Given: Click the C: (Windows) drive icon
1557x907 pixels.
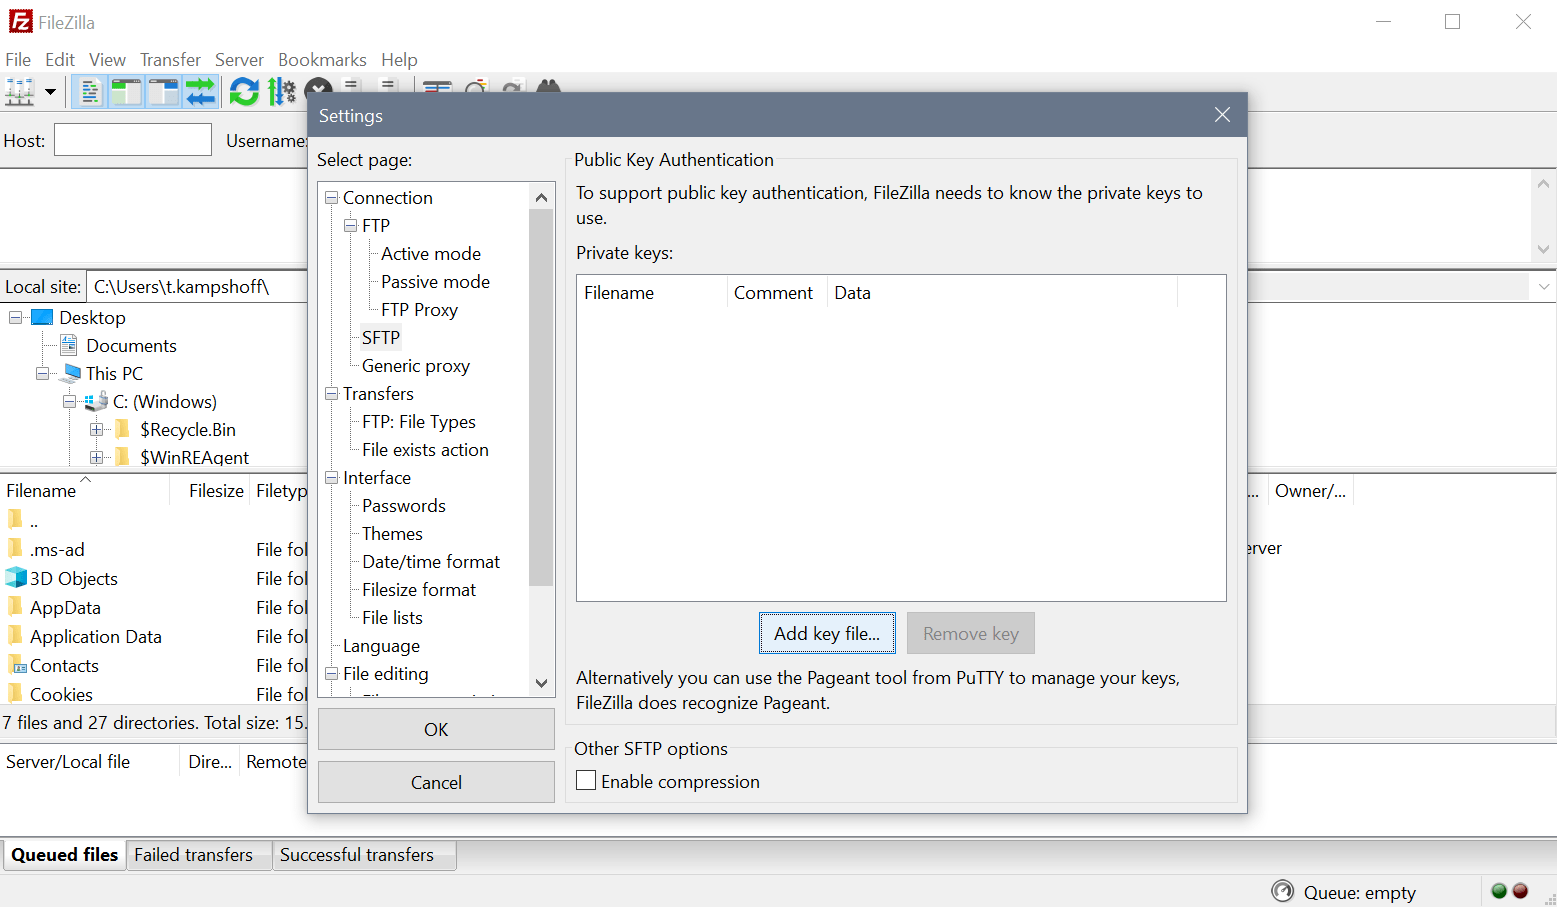Looking at the screenshot, I should pyautogui.click(x=97, y=401).
